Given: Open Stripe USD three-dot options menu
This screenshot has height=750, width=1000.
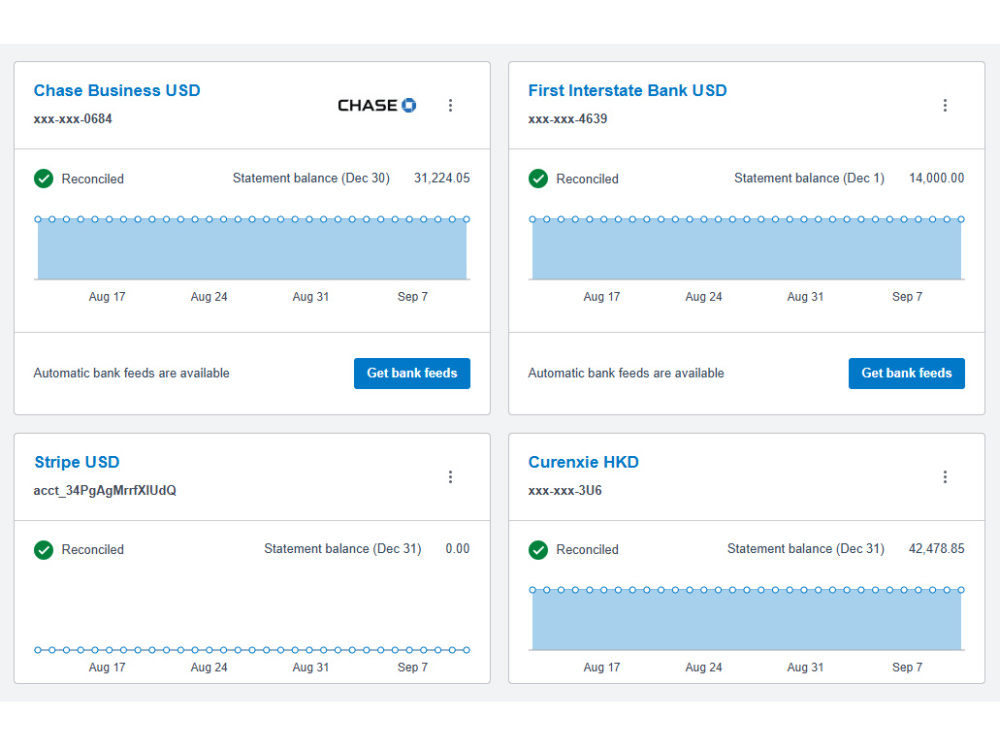Looking at the screenshot, I should [450, 476].
